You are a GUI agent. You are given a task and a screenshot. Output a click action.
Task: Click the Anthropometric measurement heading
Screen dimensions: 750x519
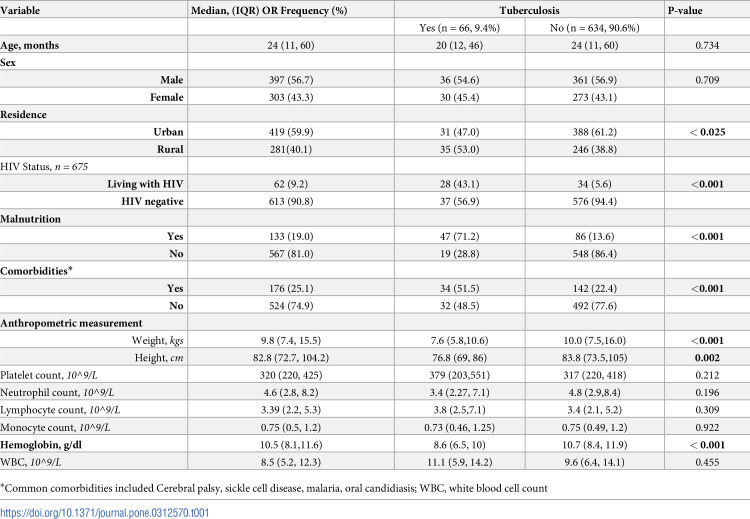(71, 323)
